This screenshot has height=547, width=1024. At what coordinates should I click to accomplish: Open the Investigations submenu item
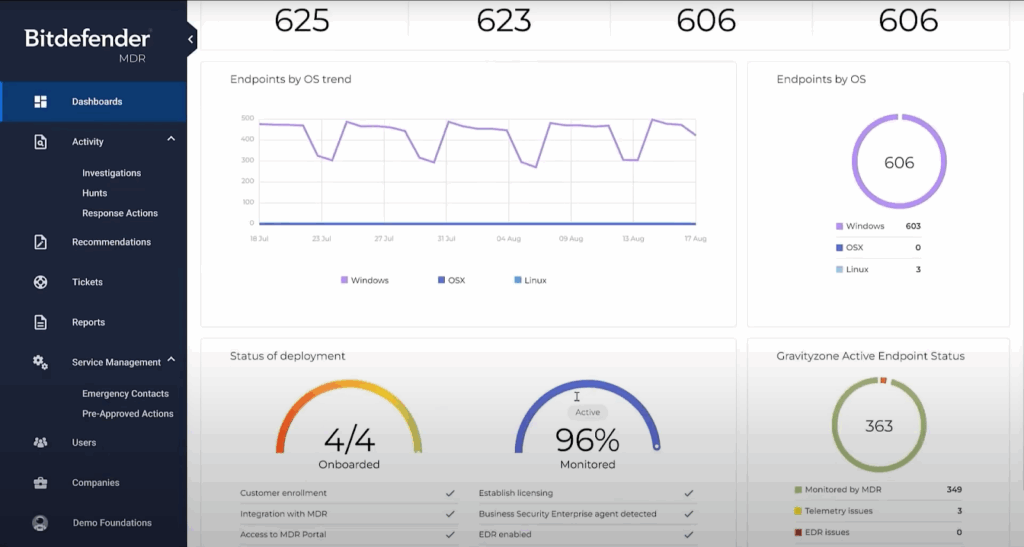click(111, 173)
